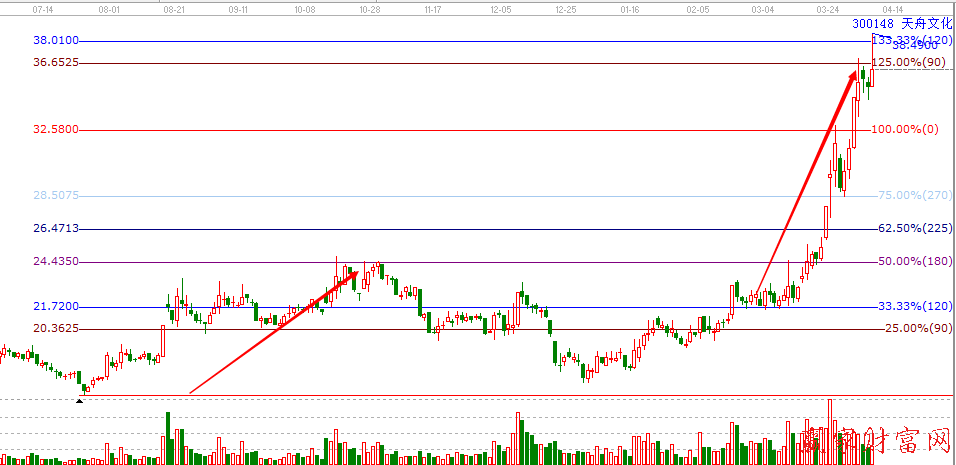Click the 38.0100 price axis label
956x465 pixels.
click(56, 40)
